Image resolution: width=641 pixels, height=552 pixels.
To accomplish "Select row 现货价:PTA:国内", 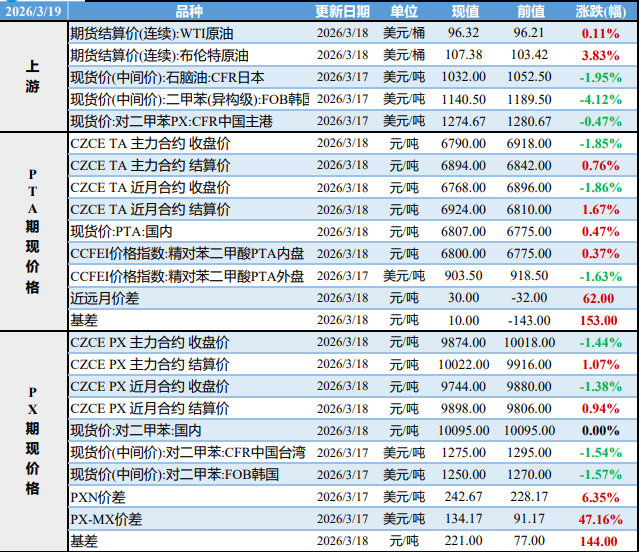I will click(353, 231).
